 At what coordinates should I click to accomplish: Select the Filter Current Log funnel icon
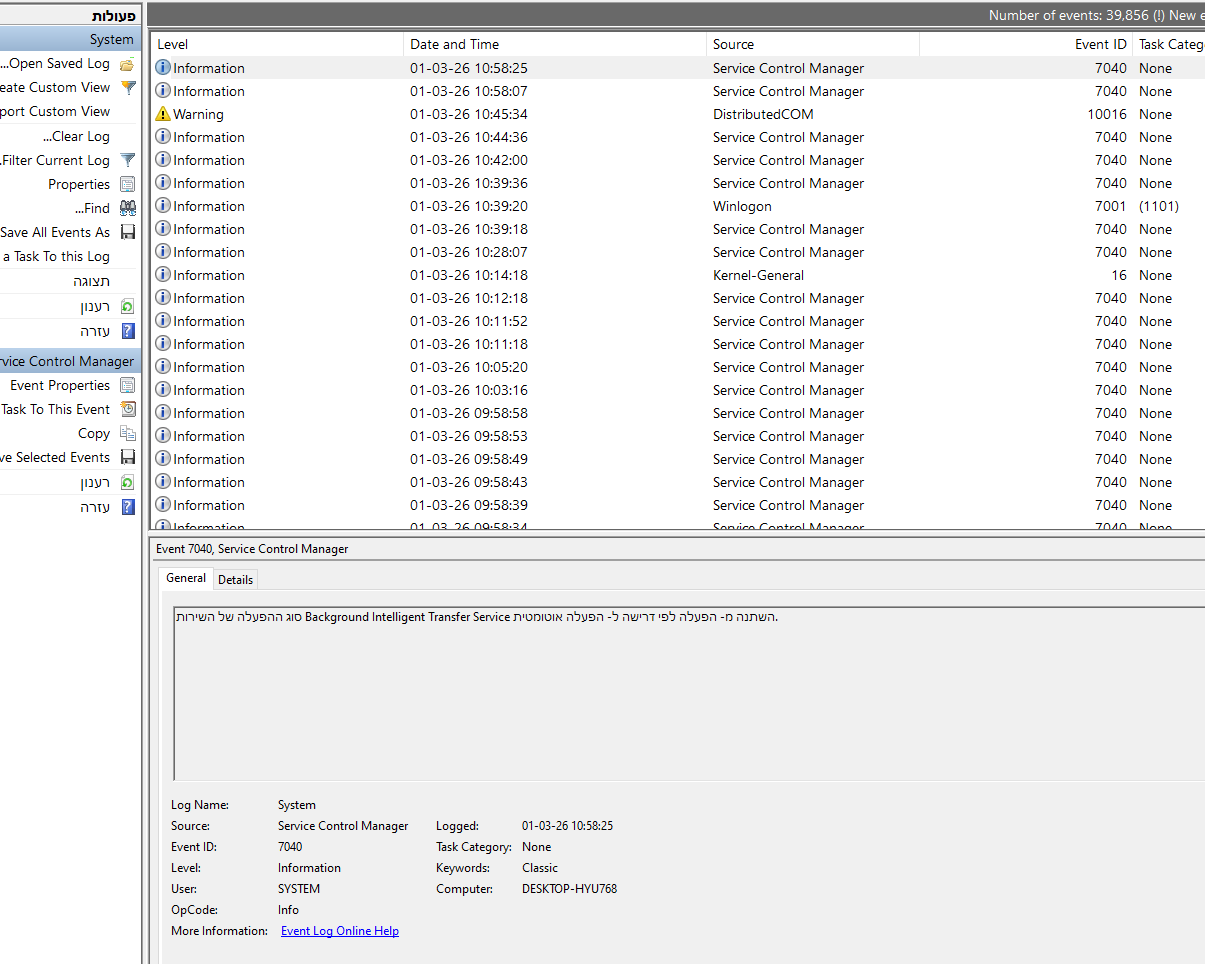[x=127, y=160]
